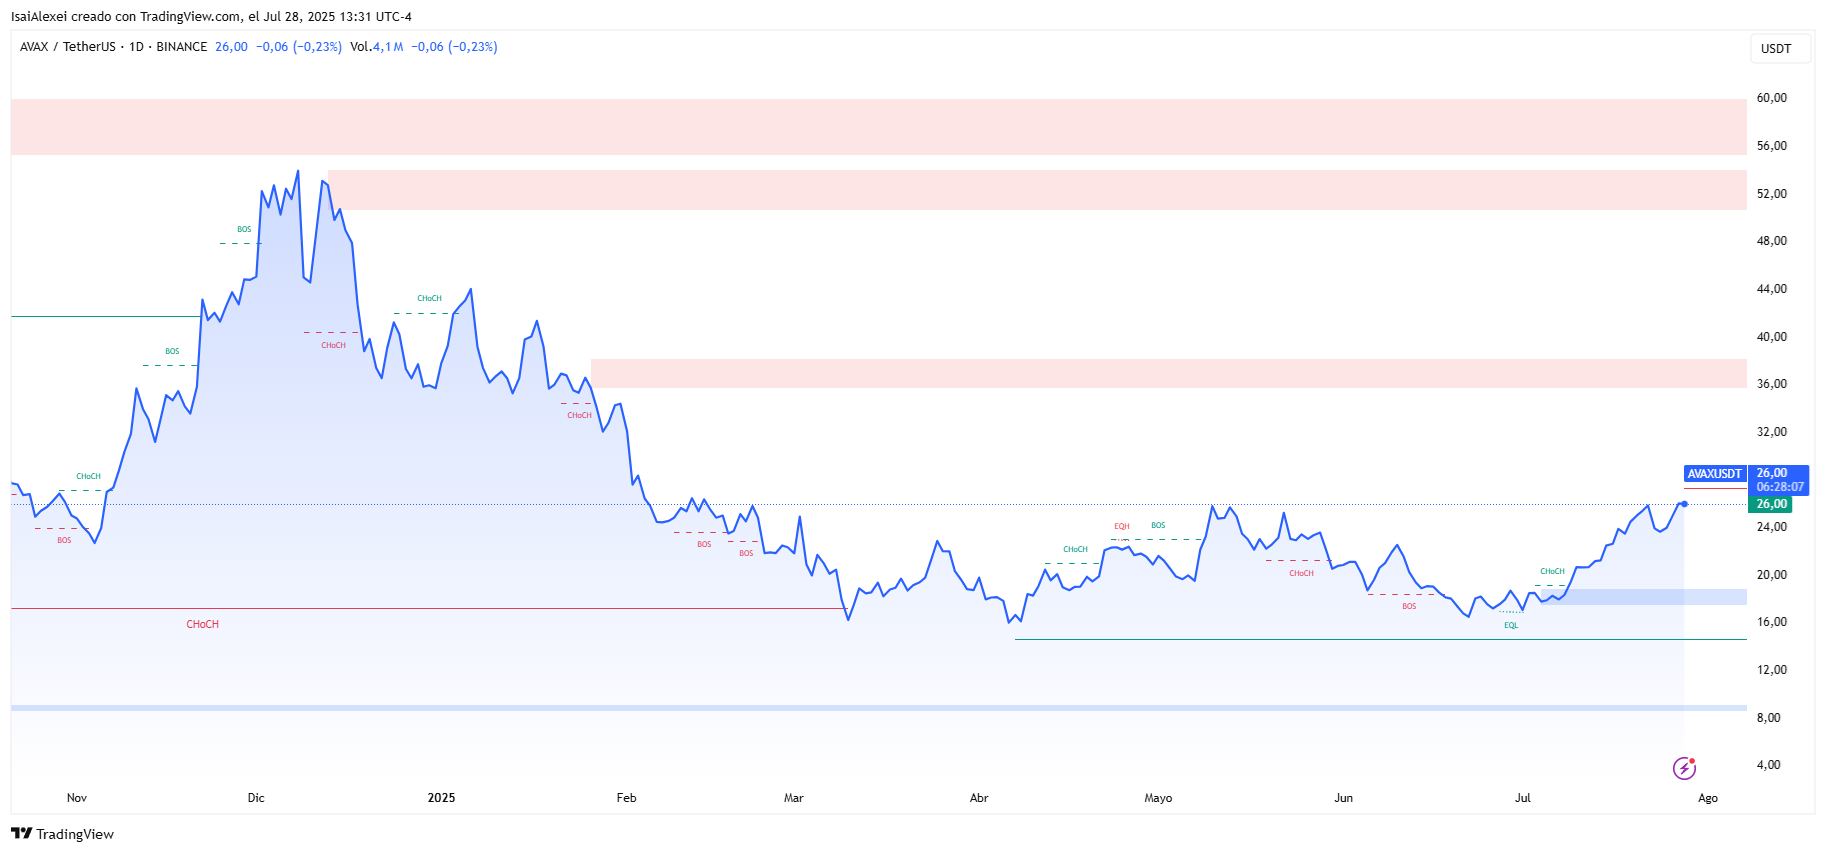Click the large red CHoCH label under long red line
Screen dimensions: 1826x853
(202, 624)
